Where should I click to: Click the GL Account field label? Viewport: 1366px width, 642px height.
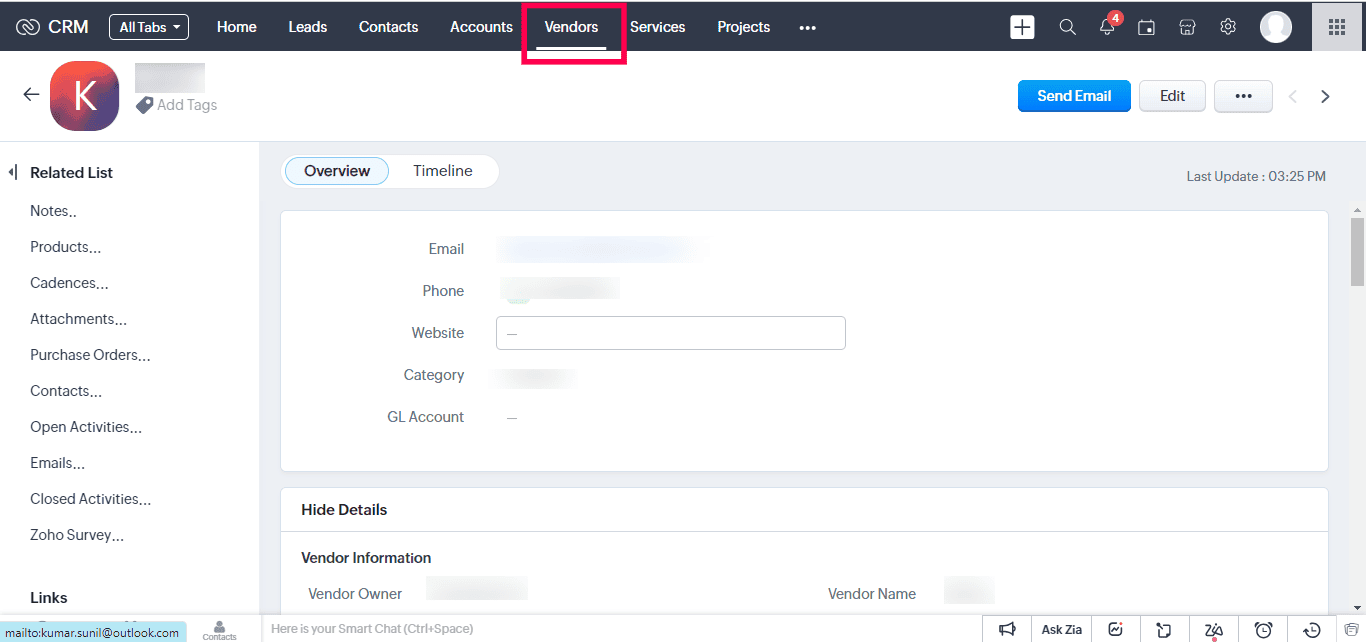(x=425, y=417)
